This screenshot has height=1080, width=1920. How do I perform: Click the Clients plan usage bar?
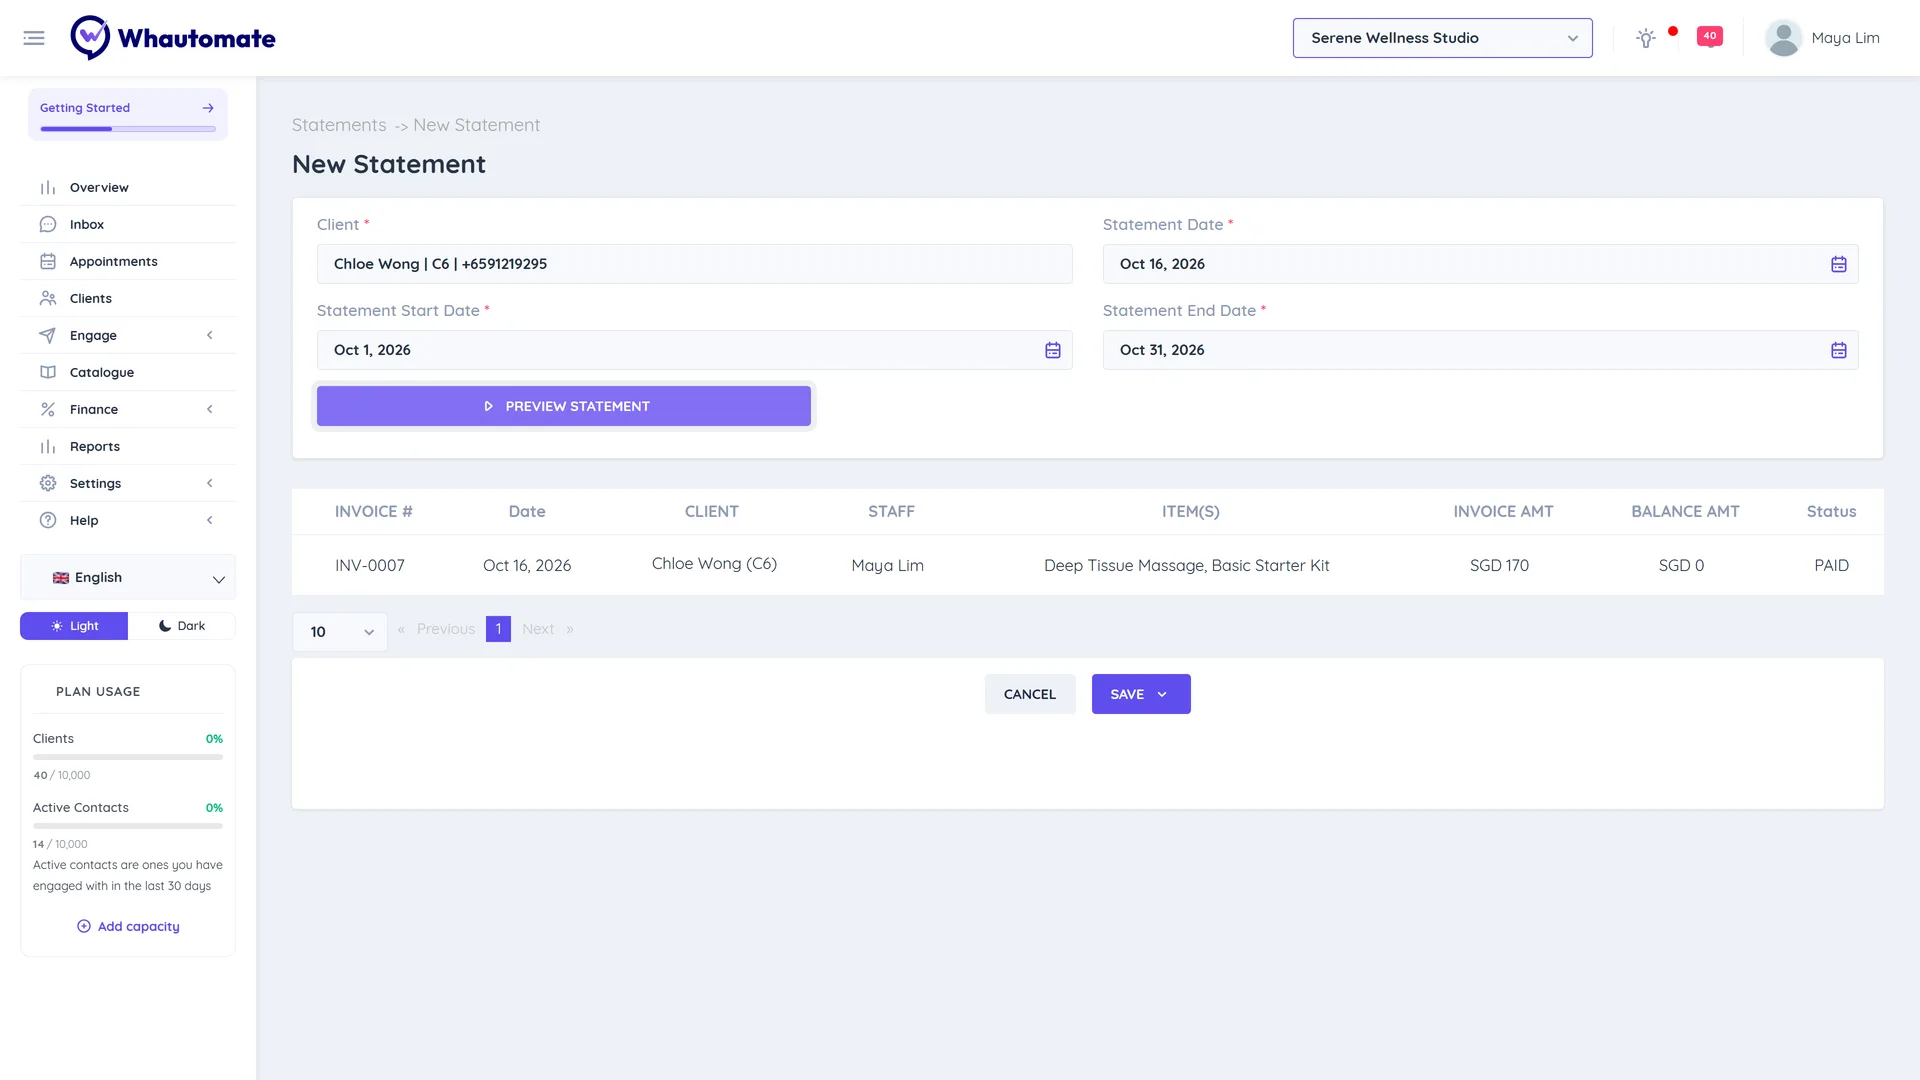coord(128,757)
